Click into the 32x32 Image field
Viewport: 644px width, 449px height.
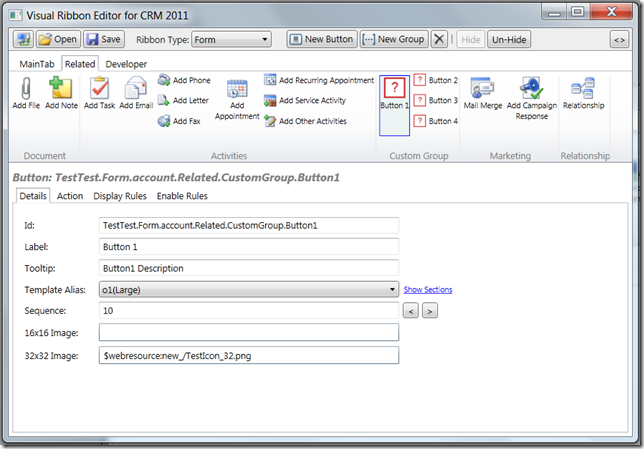[248, 355]
